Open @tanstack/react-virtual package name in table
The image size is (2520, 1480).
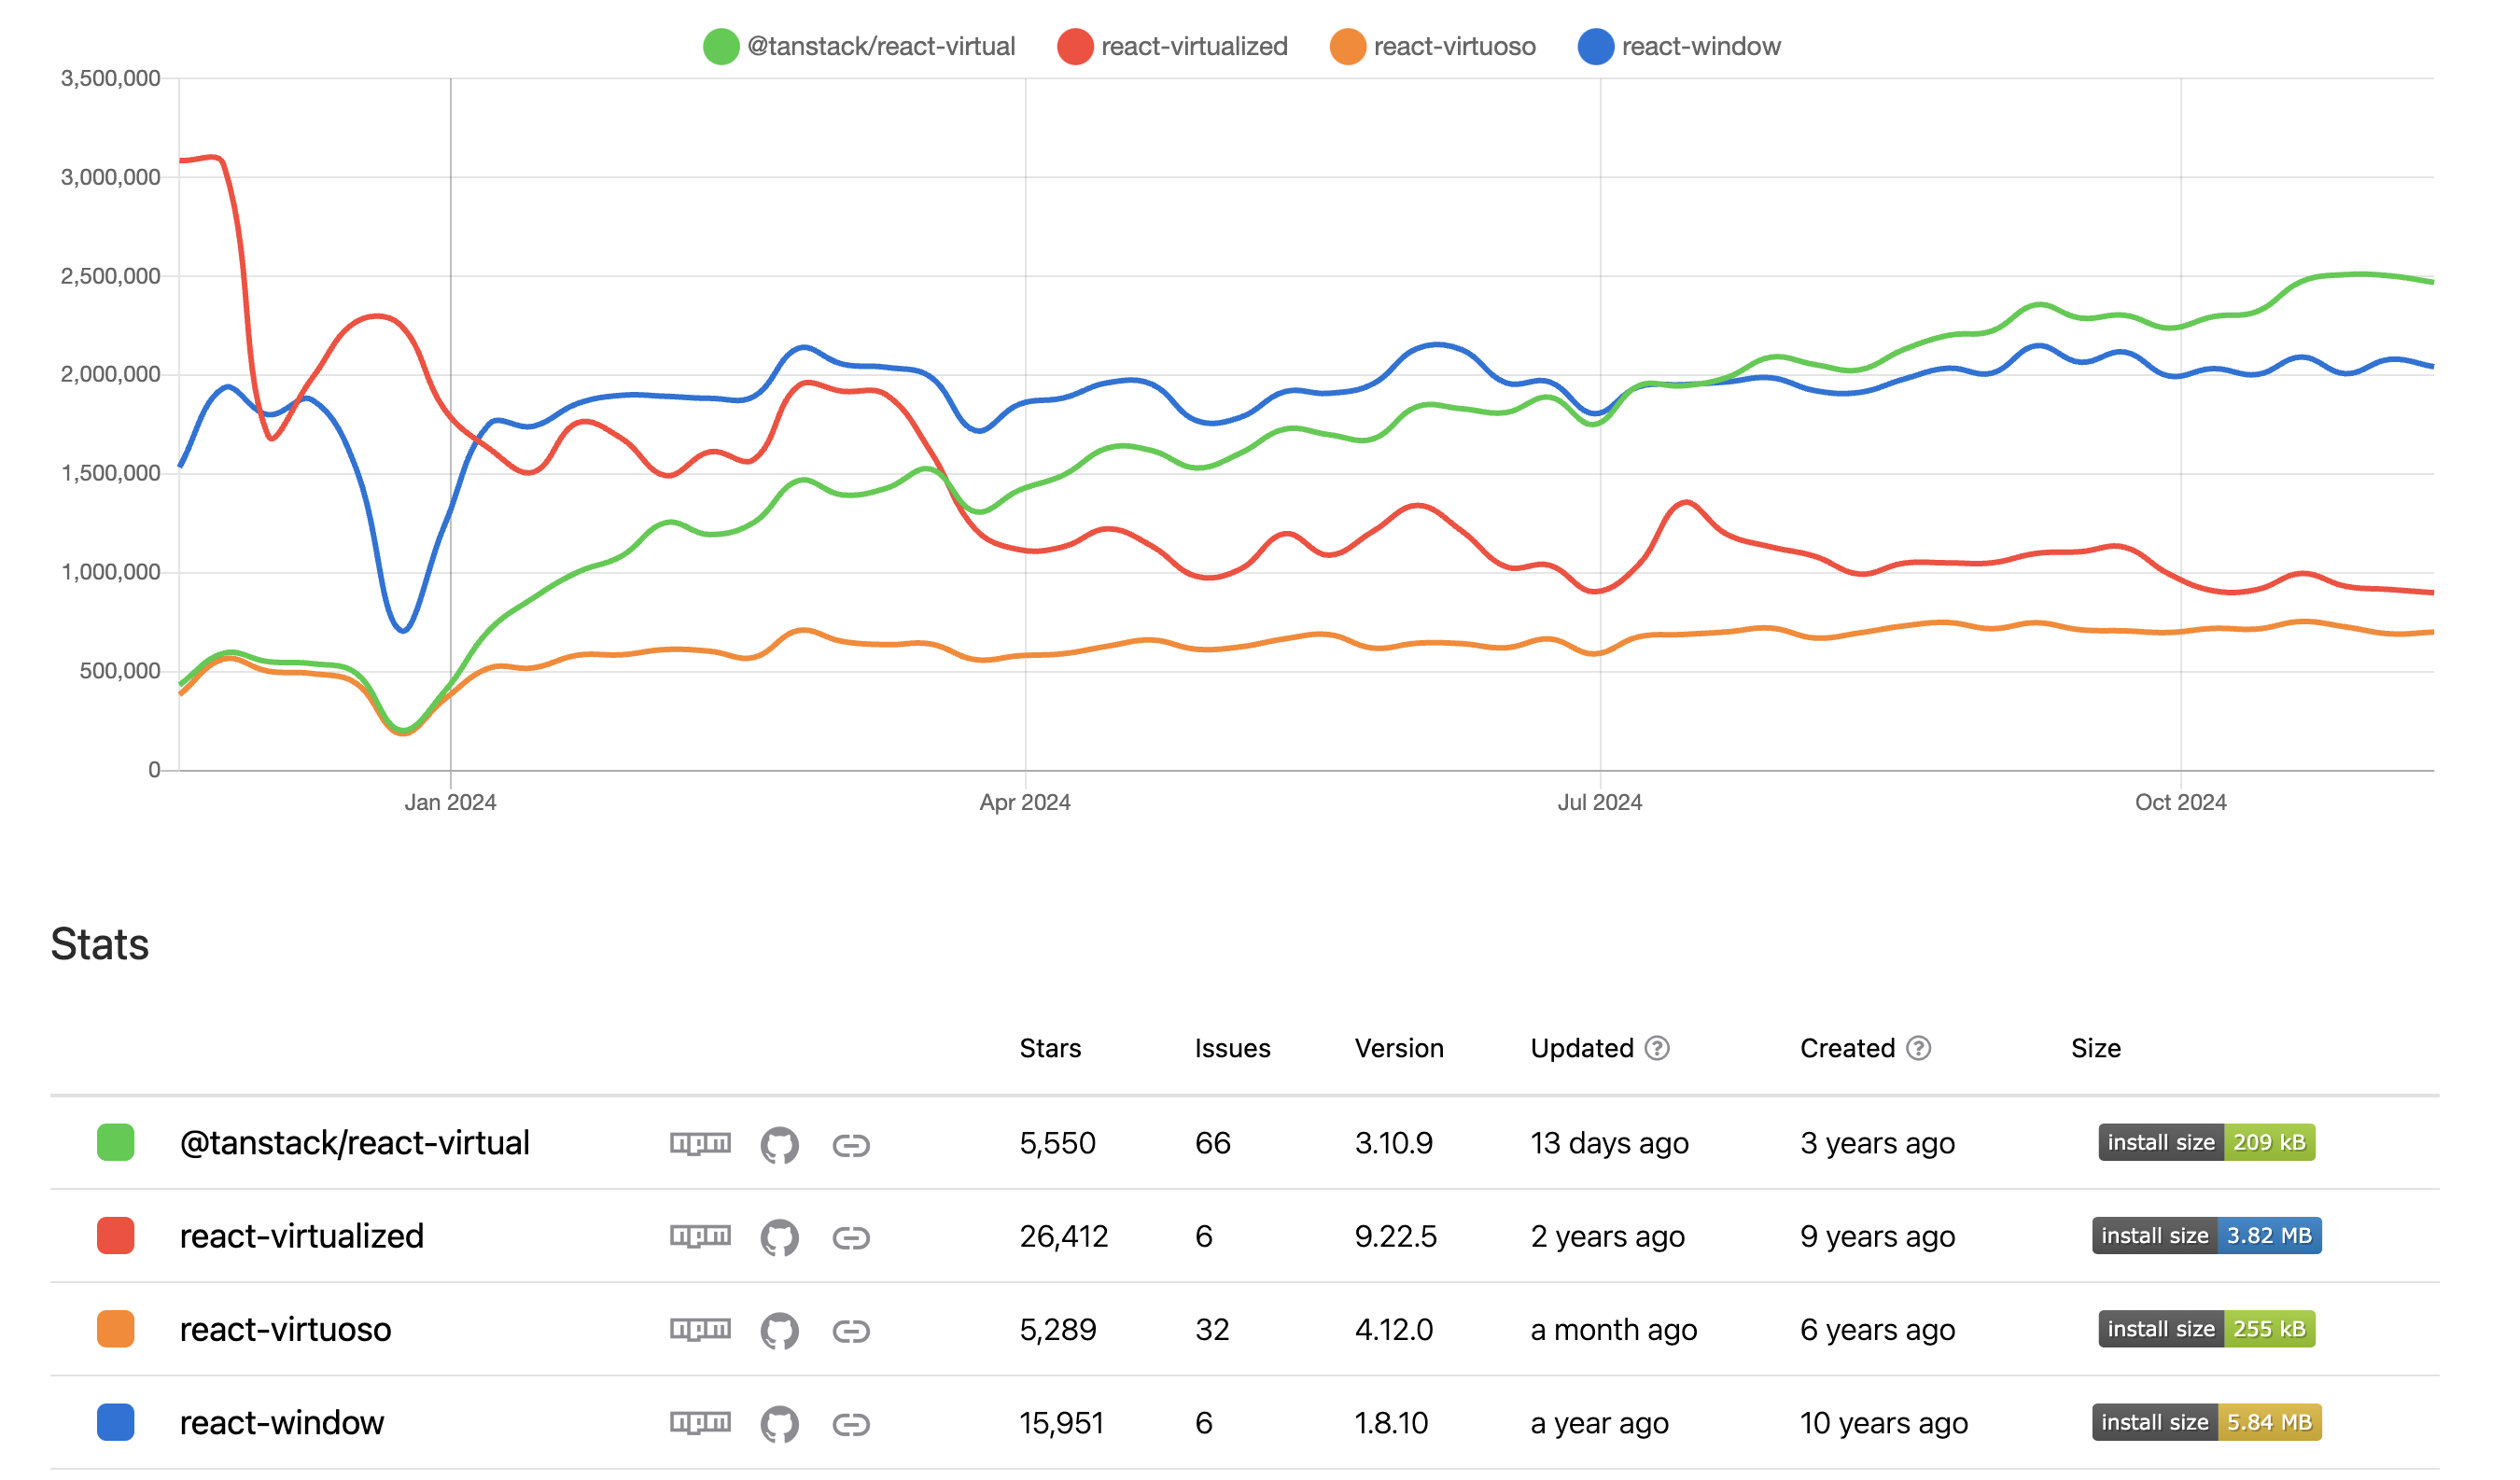[x=355, y=1143]
